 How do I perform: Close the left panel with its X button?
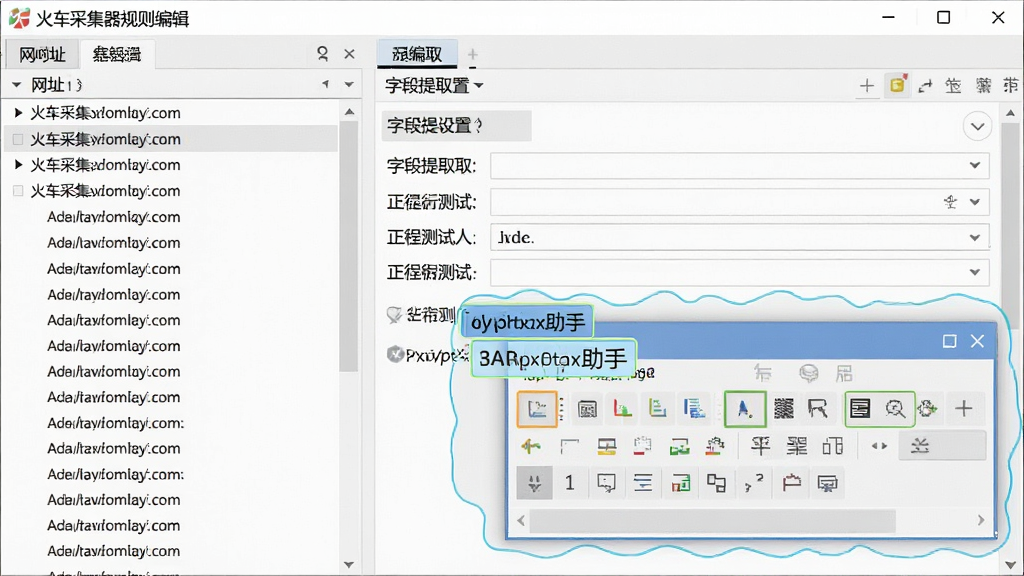(349, 54)
